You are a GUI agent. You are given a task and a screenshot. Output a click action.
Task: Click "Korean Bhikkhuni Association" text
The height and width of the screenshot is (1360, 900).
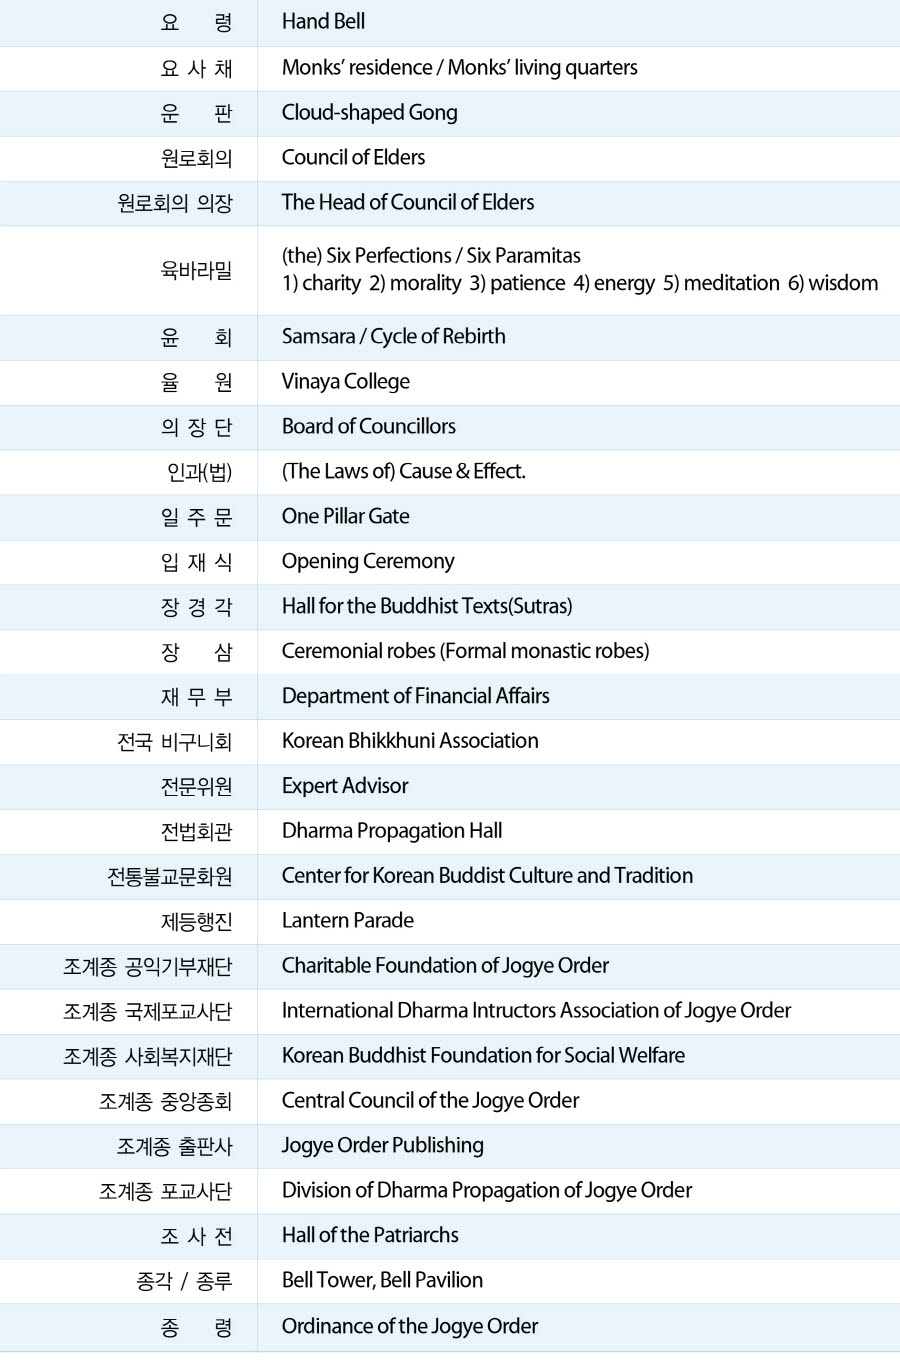(x=410, y=742)
